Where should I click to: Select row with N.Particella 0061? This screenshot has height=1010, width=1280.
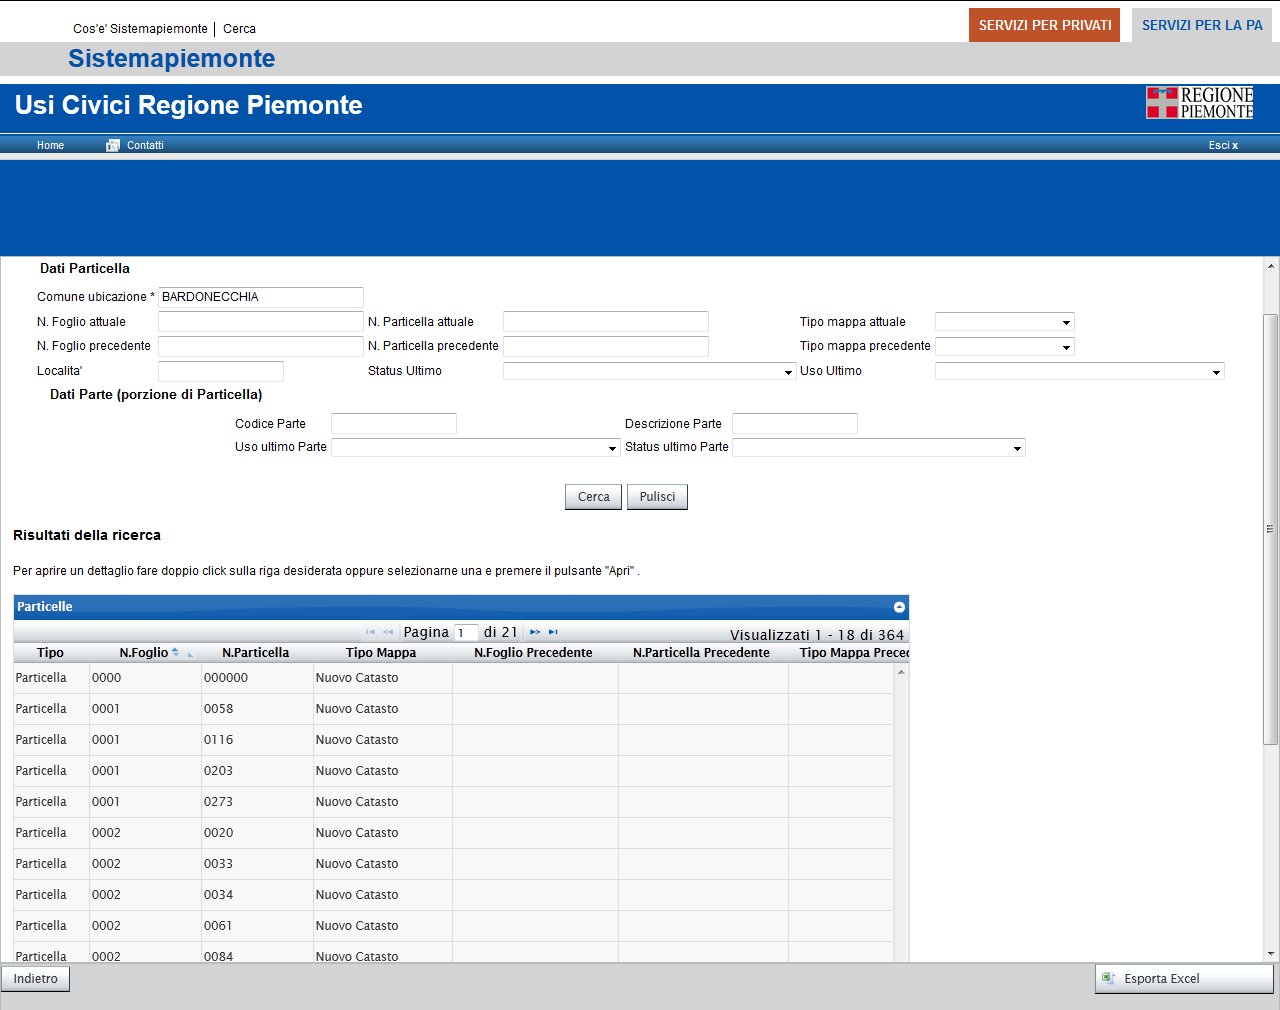tap(453, 926)
